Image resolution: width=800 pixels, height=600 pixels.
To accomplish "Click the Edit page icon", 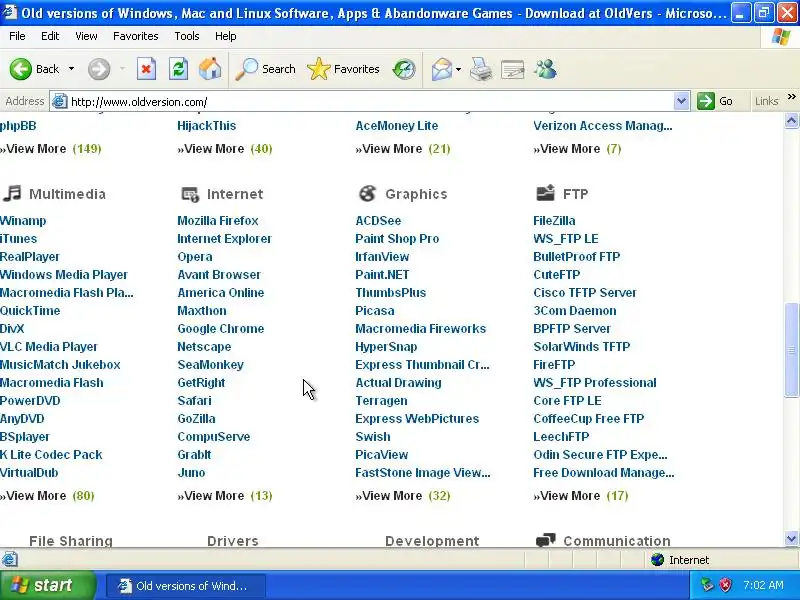I will point(513,69).
